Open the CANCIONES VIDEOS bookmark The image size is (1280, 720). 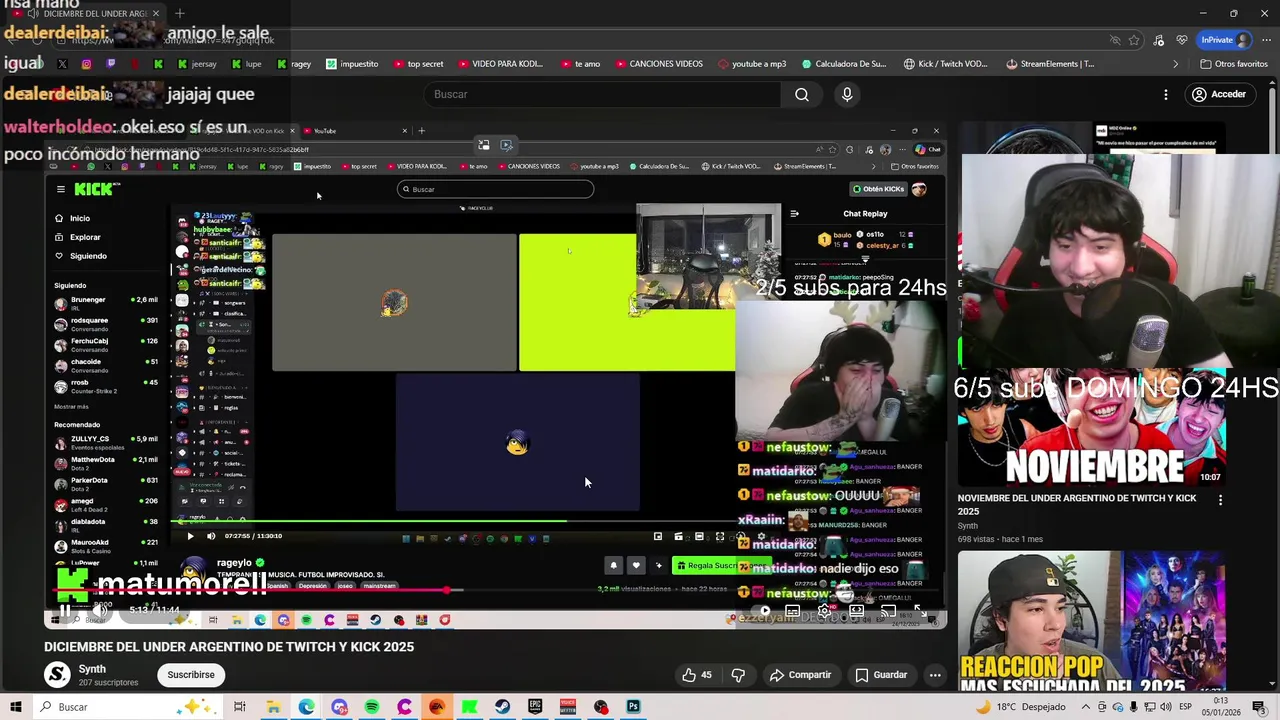click(x=658, y=64)
